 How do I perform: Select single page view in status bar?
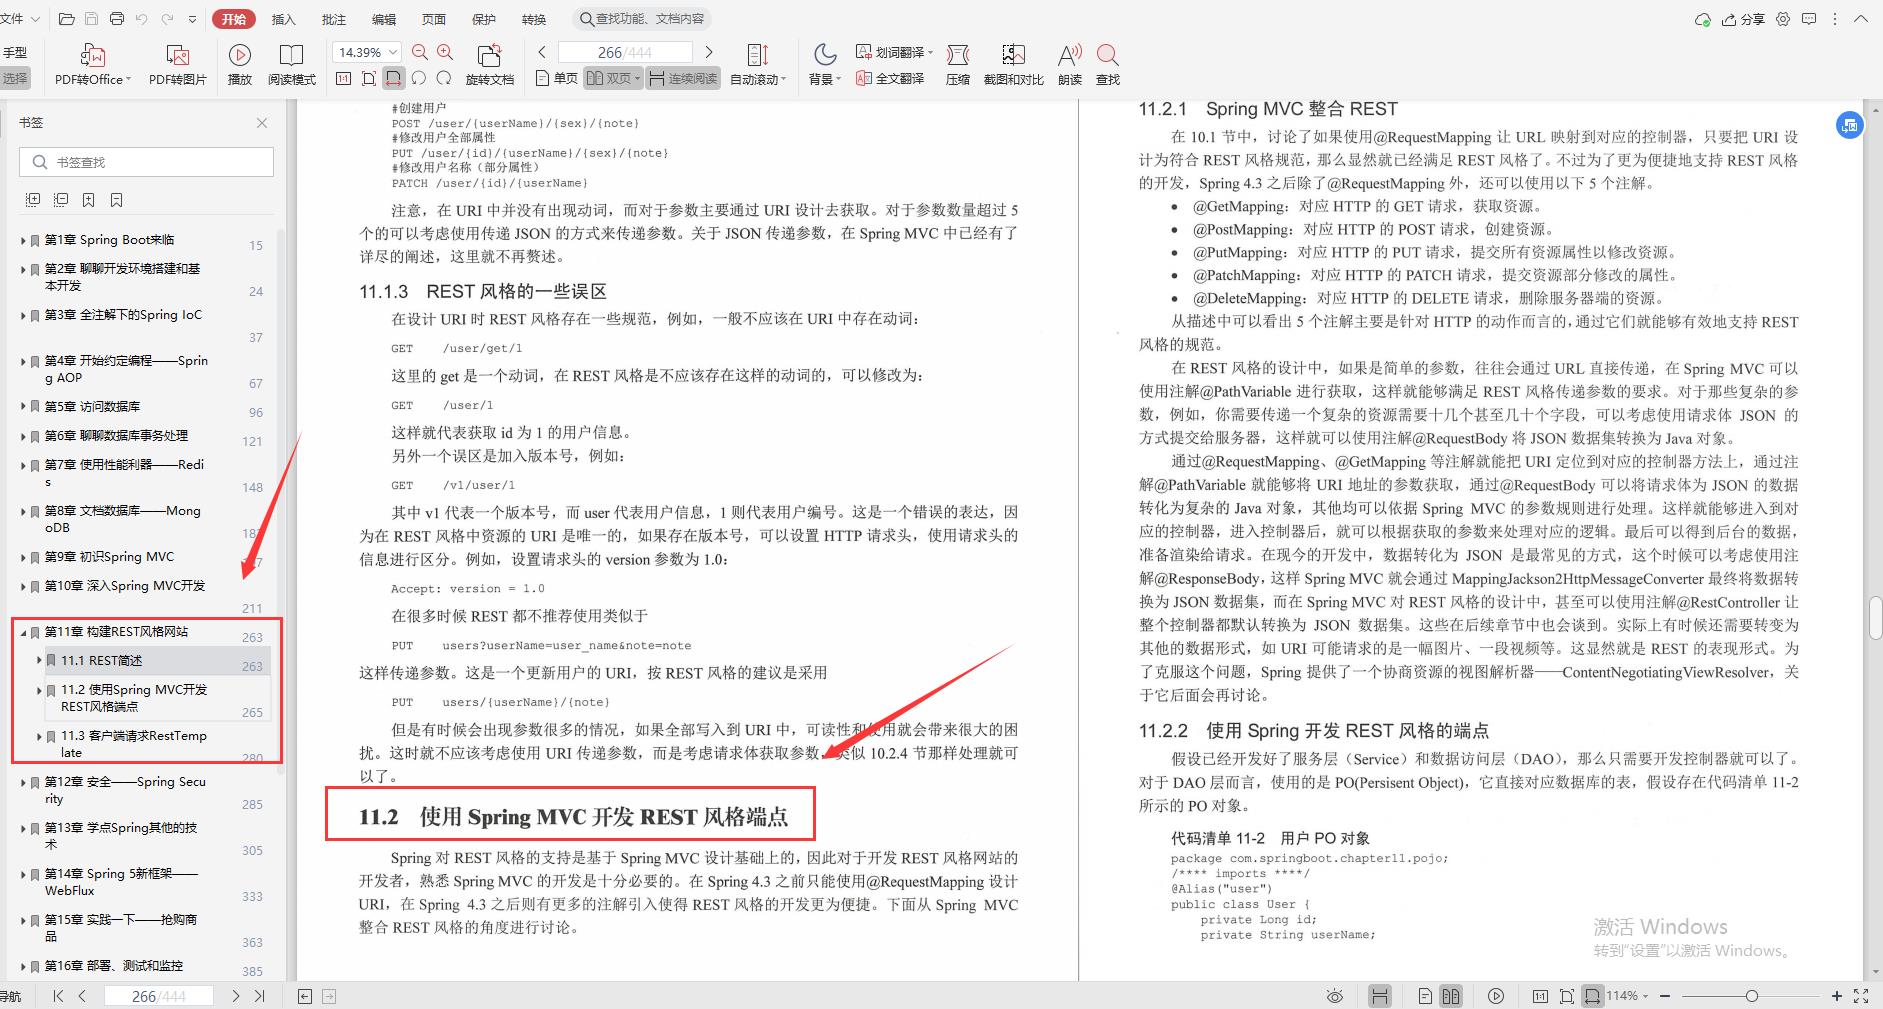[1425, 996]
